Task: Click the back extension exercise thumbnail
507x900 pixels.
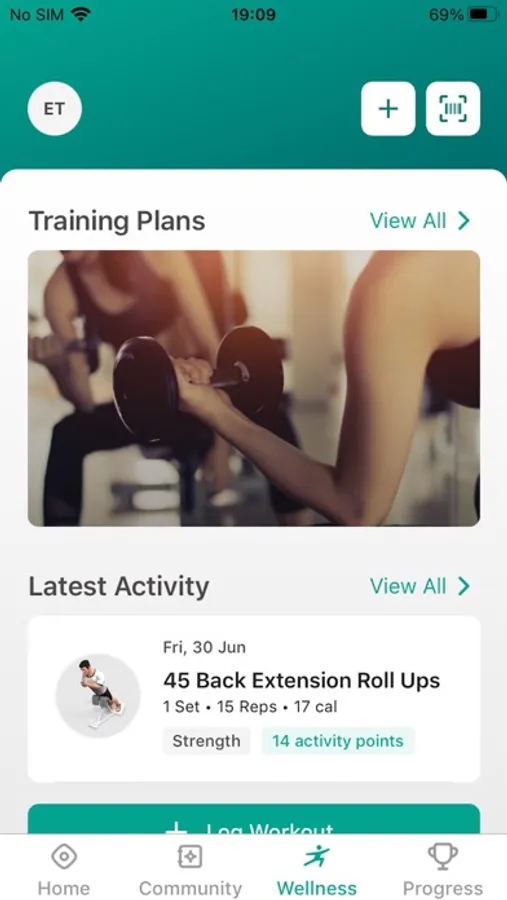Action: [x=98, y=696]
